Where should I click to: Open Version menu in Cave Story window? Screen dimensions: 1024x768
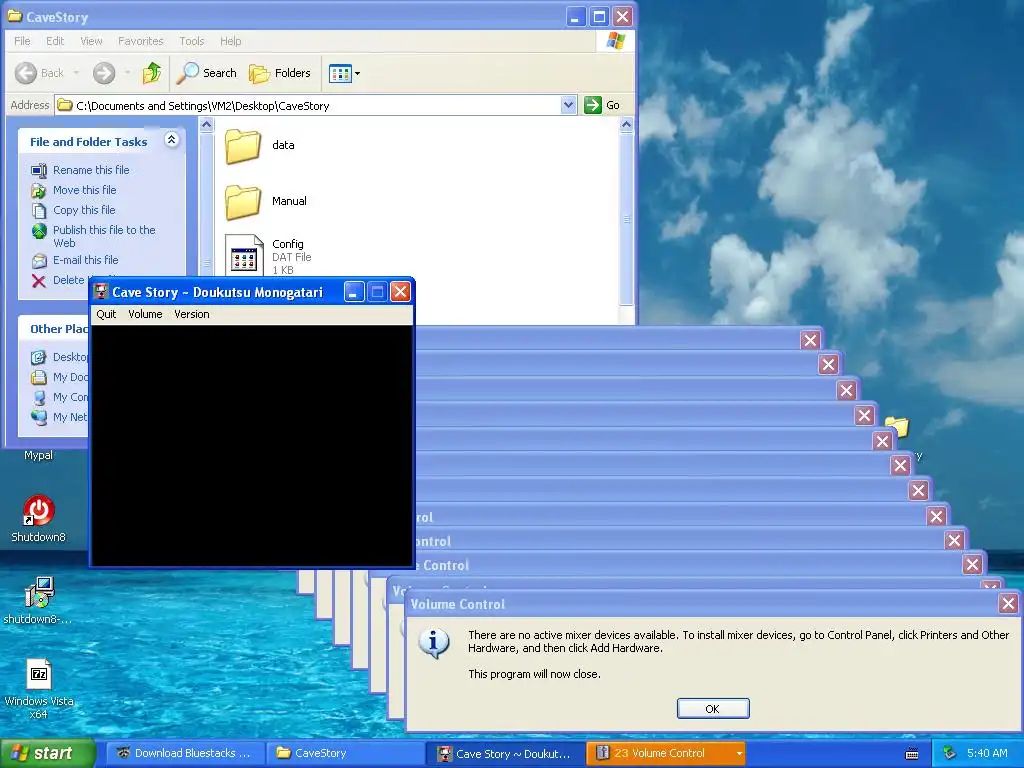[x=191, y=314]
